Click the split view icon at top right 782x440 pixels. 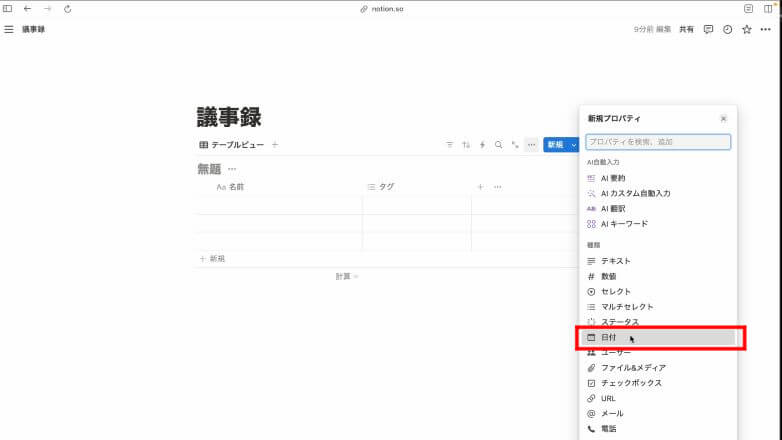tap(768, 9)
